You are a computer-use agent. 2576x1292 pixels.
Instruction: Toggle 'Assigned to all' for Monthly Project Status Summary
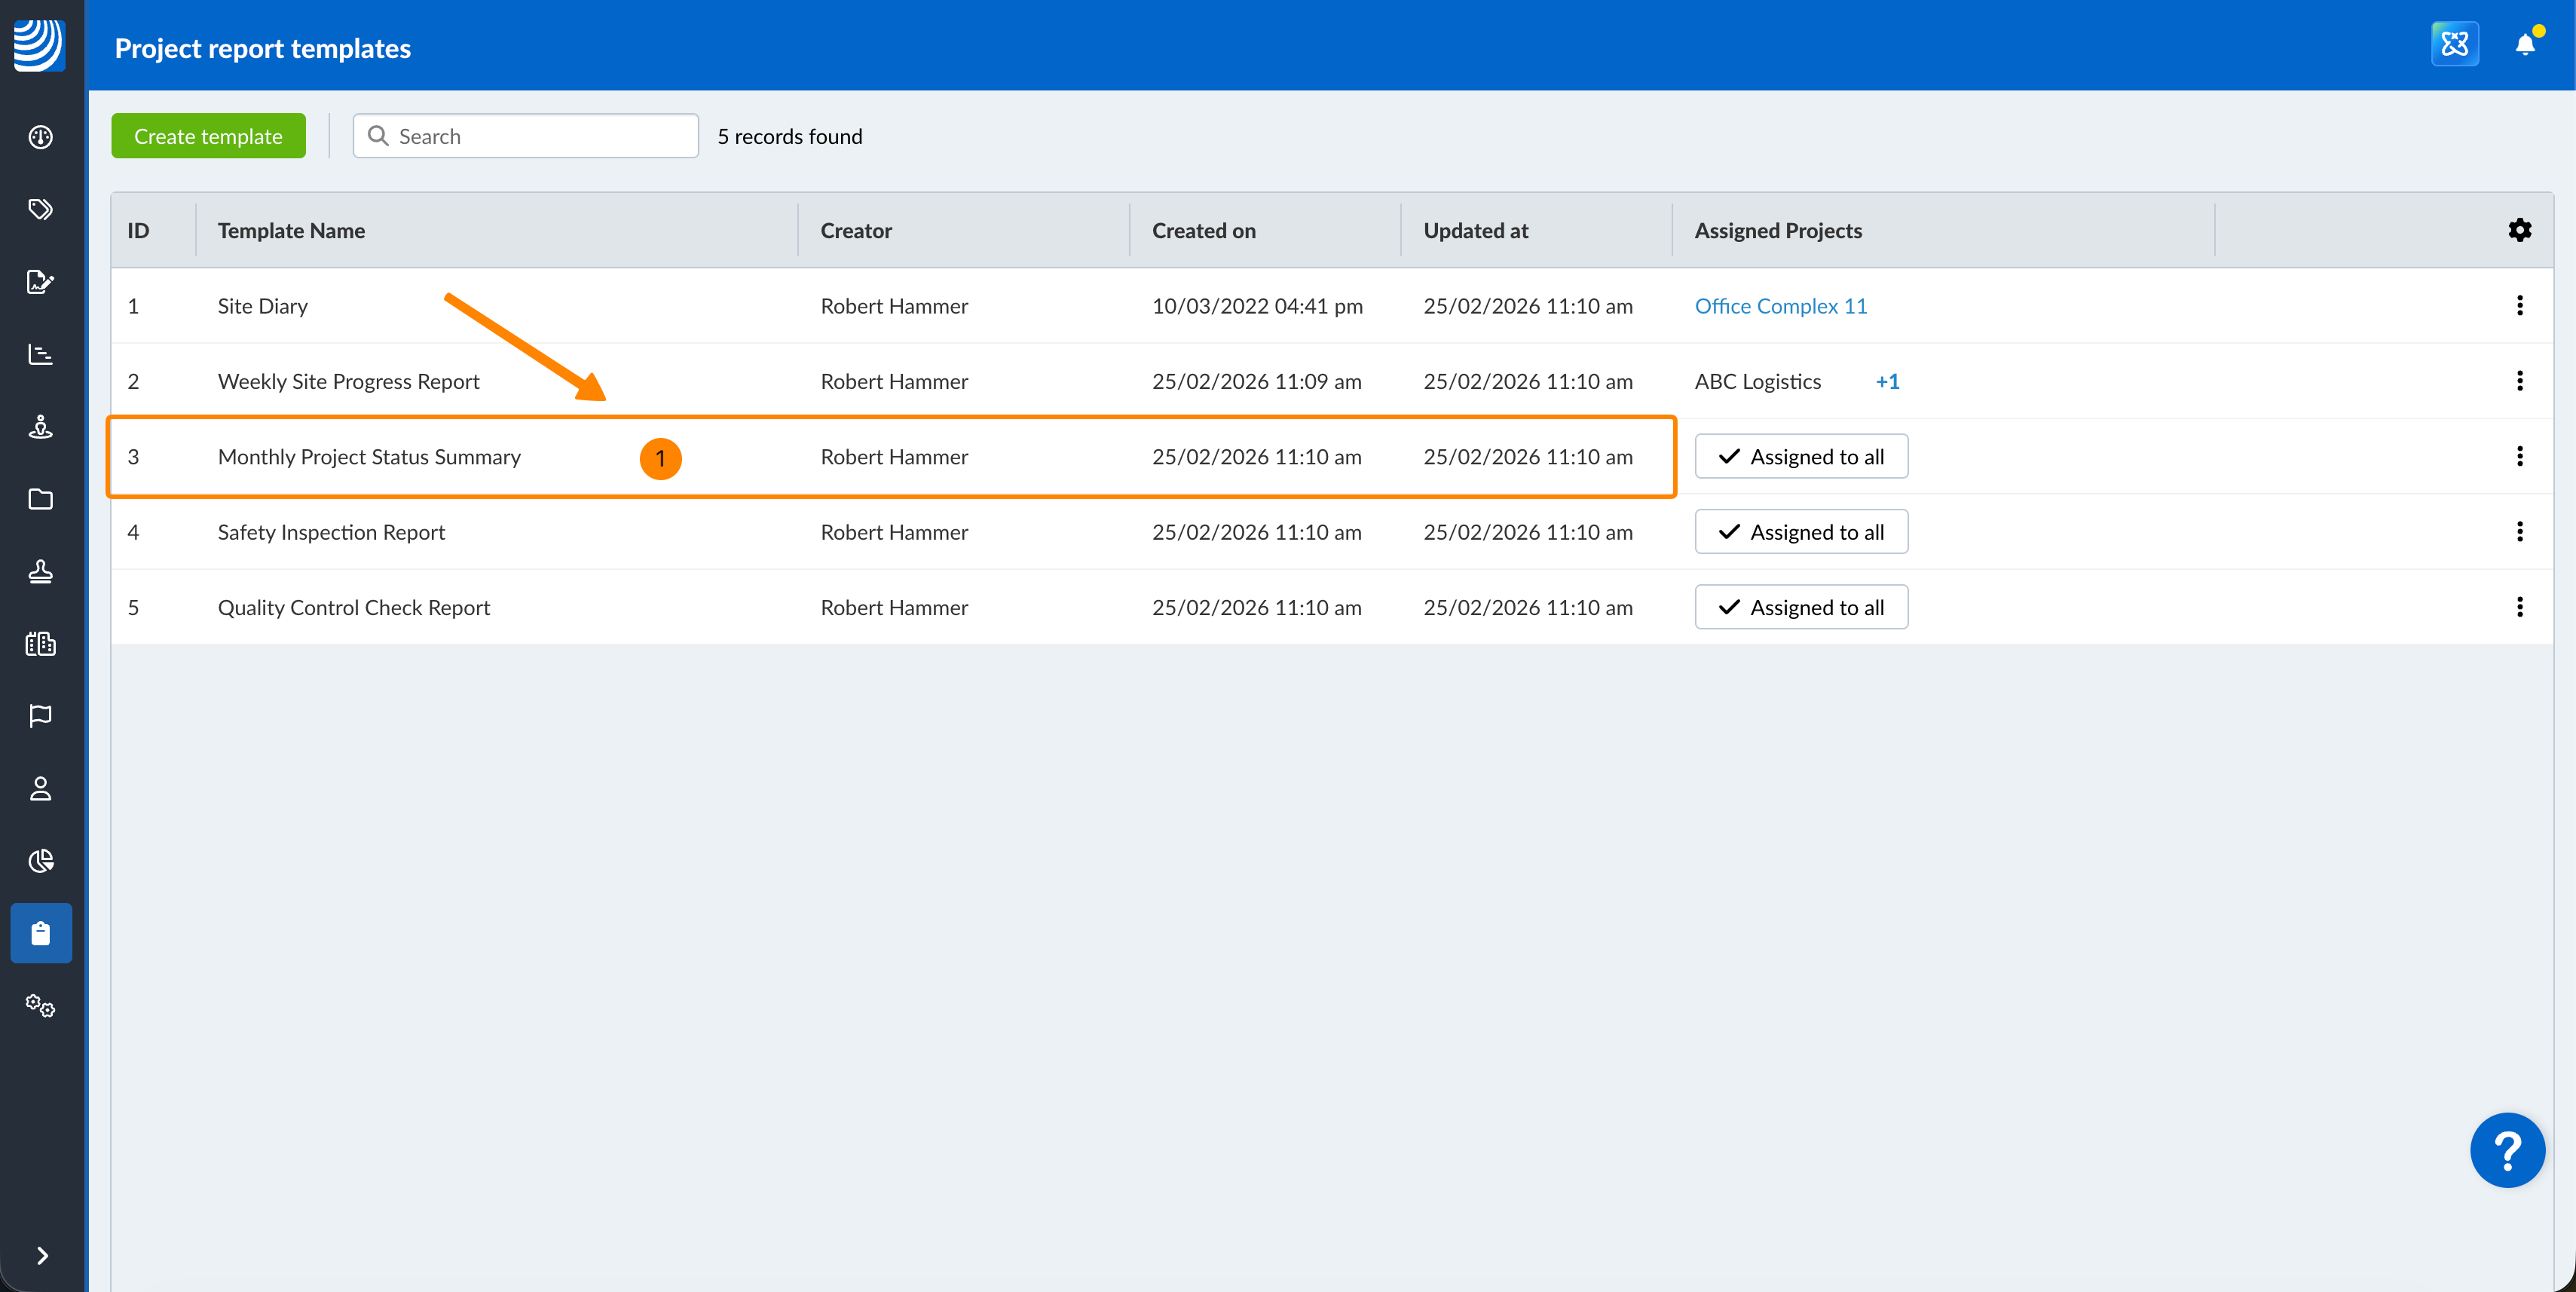[1800, 457]
